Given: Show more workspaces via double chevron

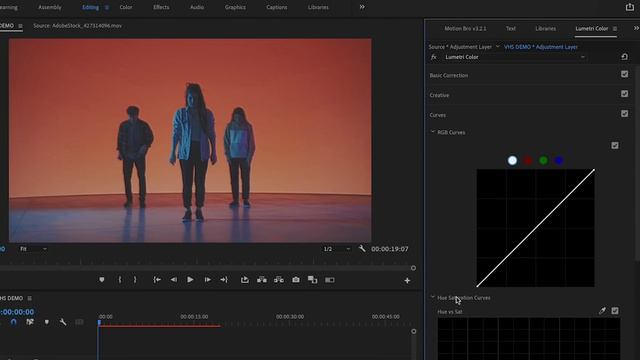Looking at the screenshot, I should [x=362, y=7].
